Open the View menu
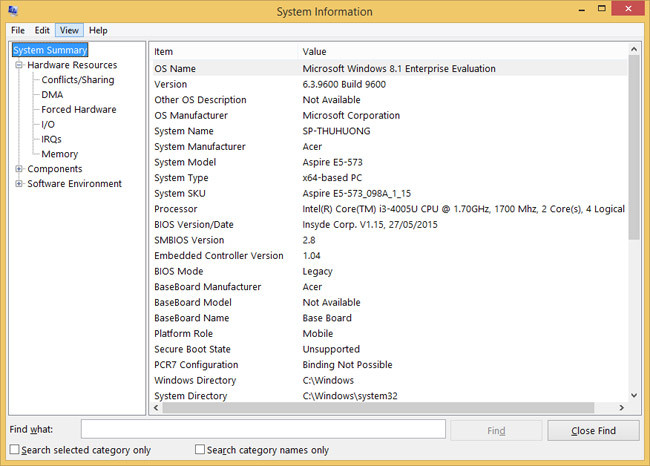The image size is (650, 466). pyautogui.click(x=69, y=30)
